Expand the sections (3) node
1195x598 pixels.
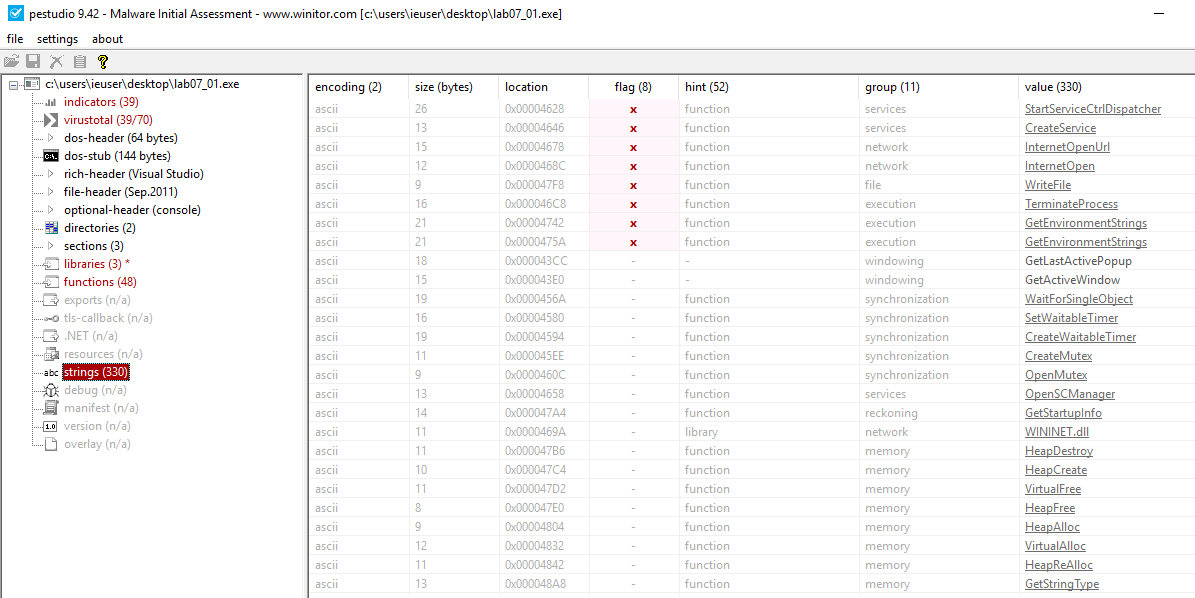(x=50, y=245)
